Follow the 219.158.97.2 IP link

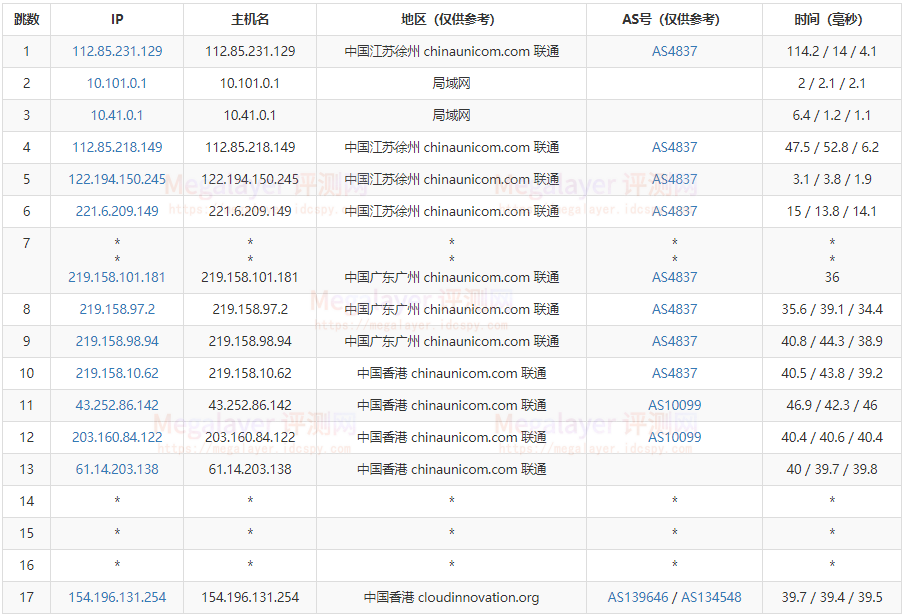[117, 309]
